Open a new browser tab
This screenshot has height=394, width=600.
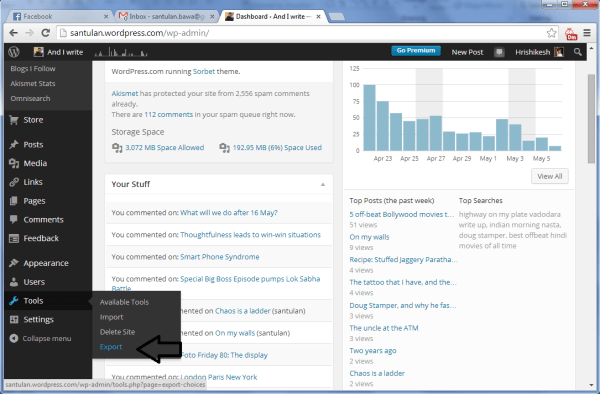tap(336, 16)
